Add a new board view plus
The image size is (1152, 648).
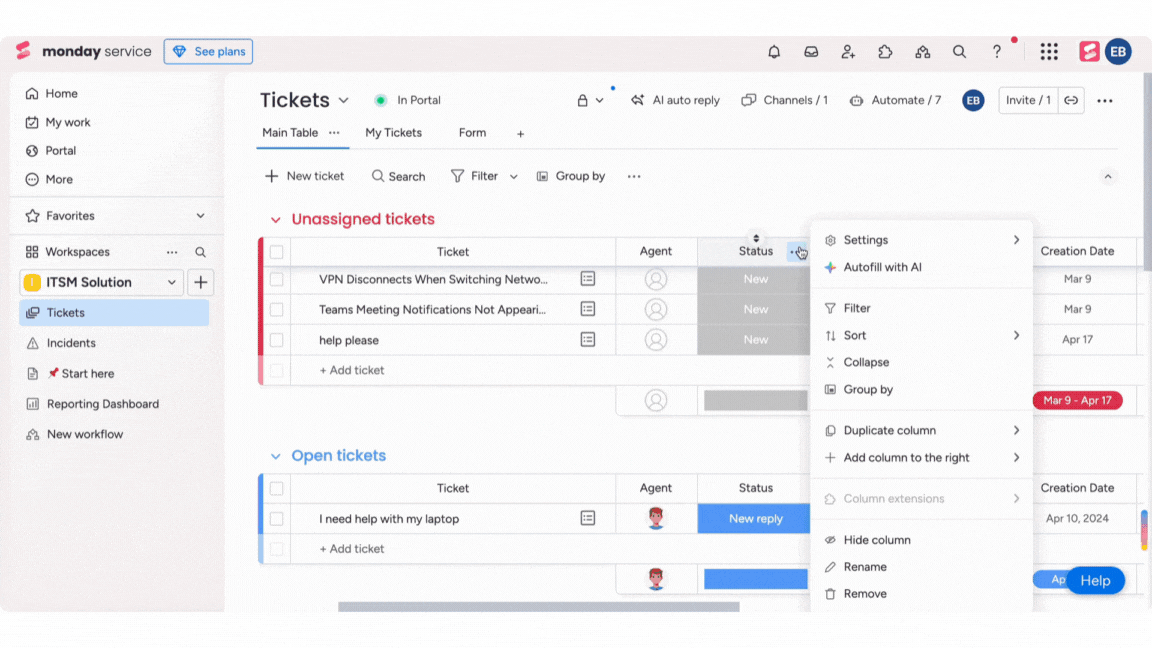point(520,134)
